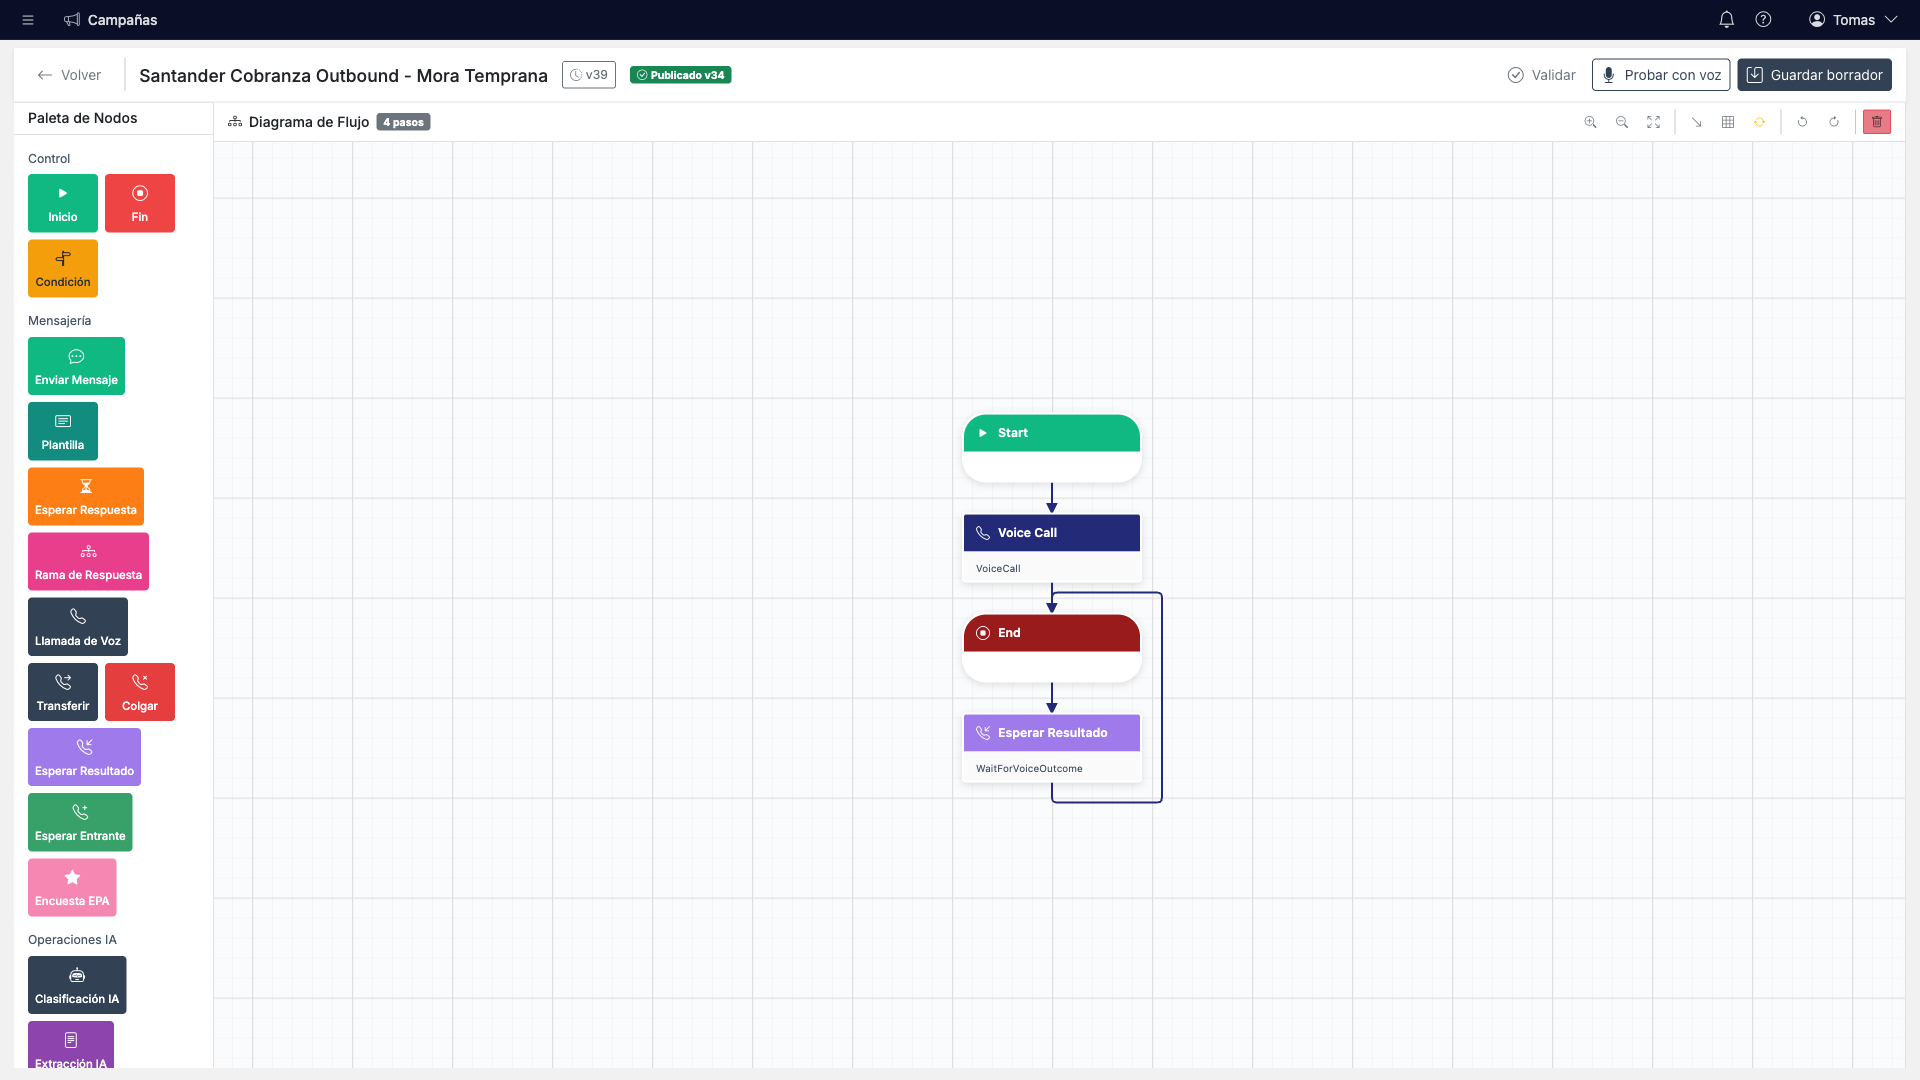
Task: Click the Diagrama de Flujo heading
Action: click(x=309, y=122)
